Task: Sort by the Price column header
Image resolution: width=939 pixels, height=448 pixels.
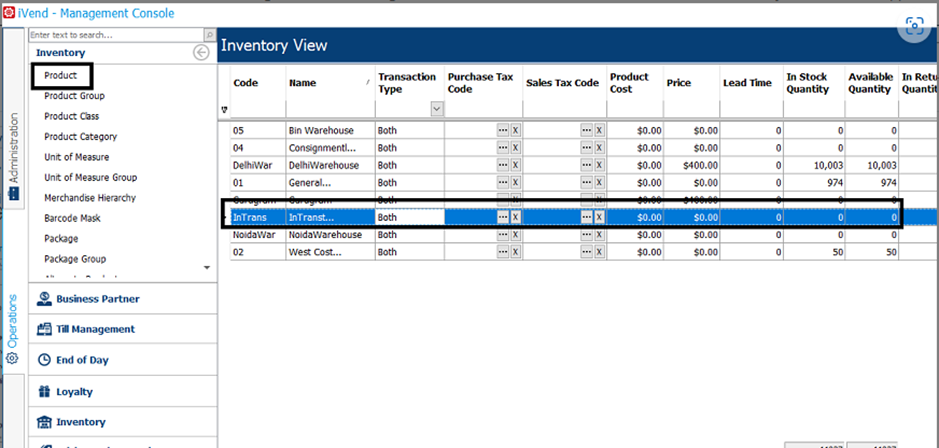Action: point(691,83)
